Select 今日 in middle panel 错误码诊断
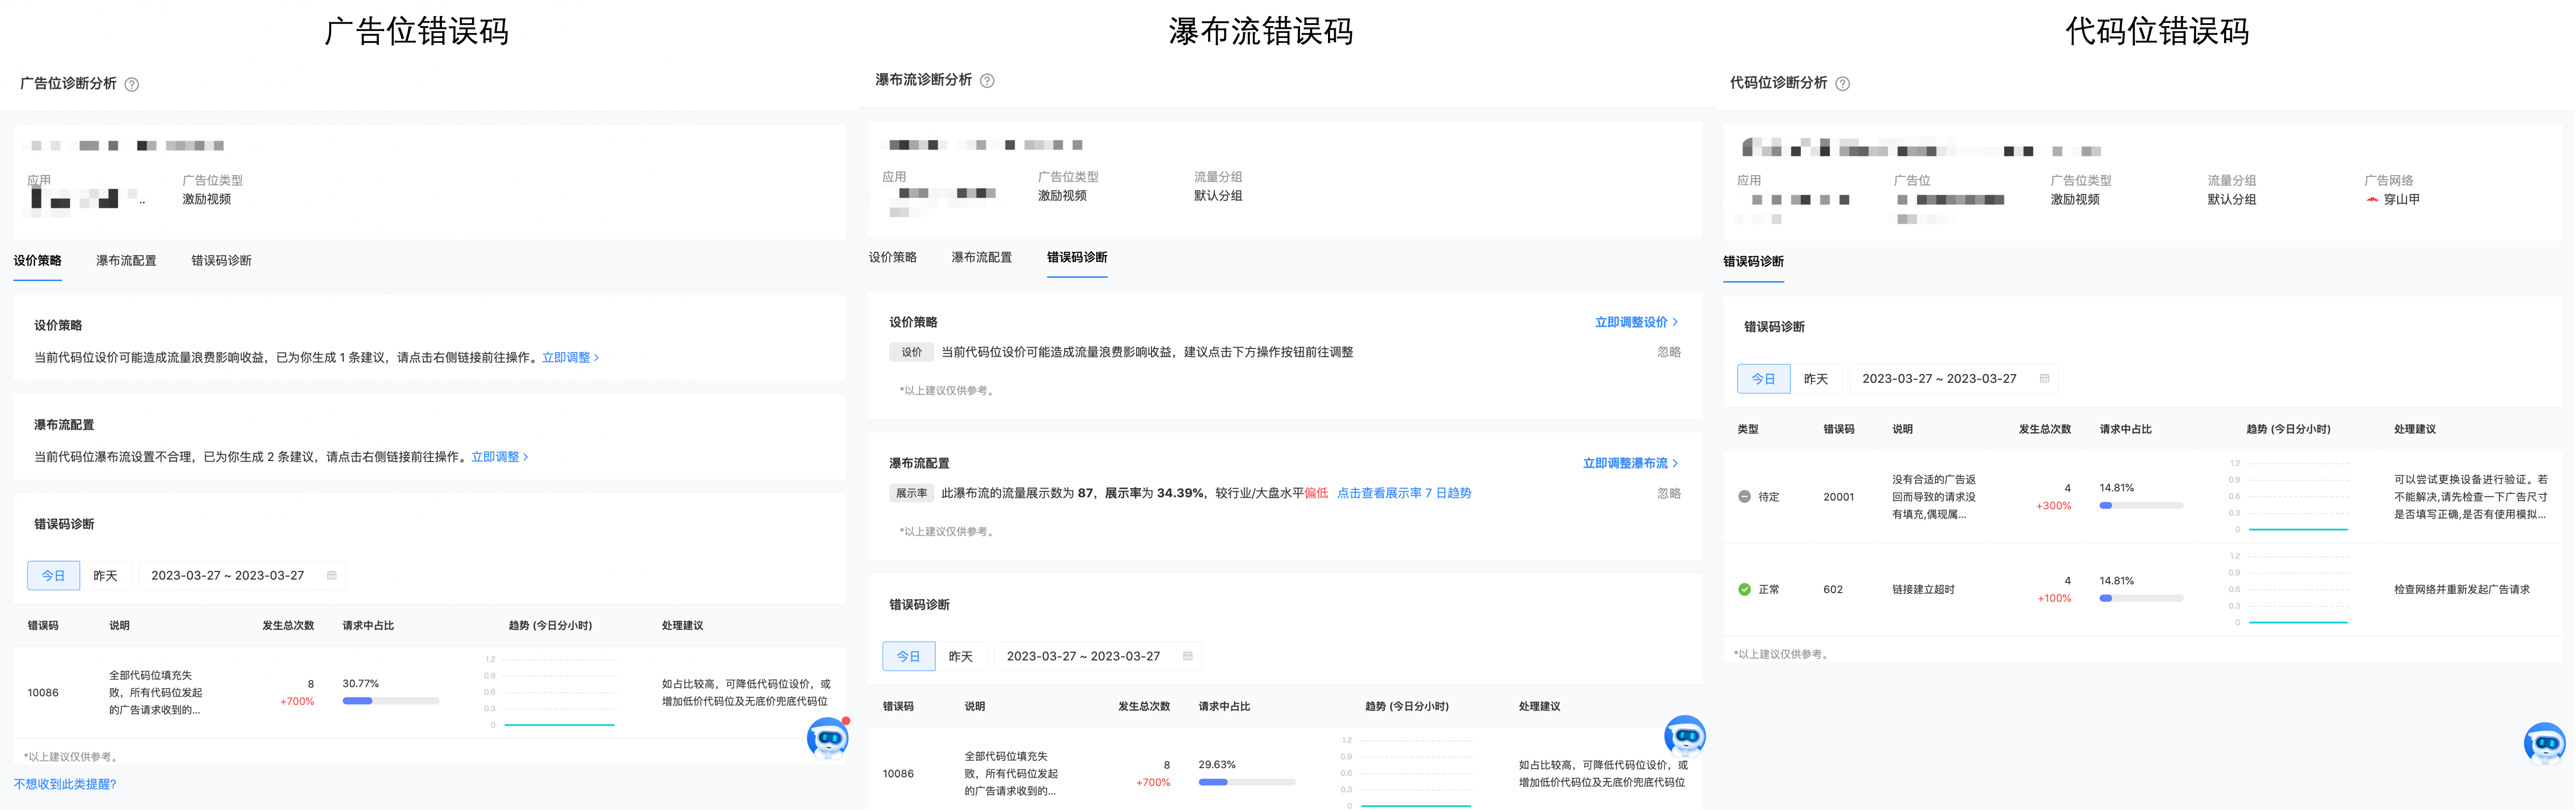Image resolution: width=2576 pixels, height=811 pixels. coord(908,657)
